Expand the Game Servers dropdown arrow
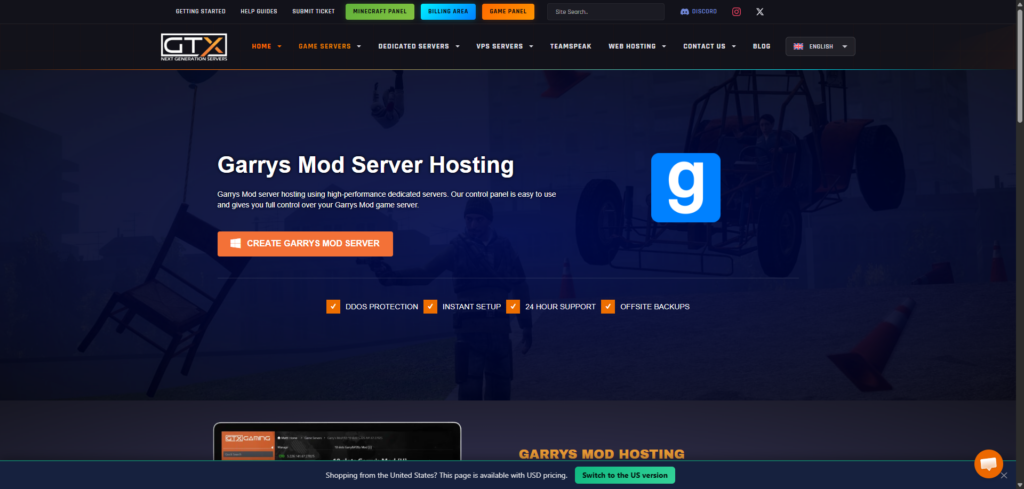 (359, 47)
